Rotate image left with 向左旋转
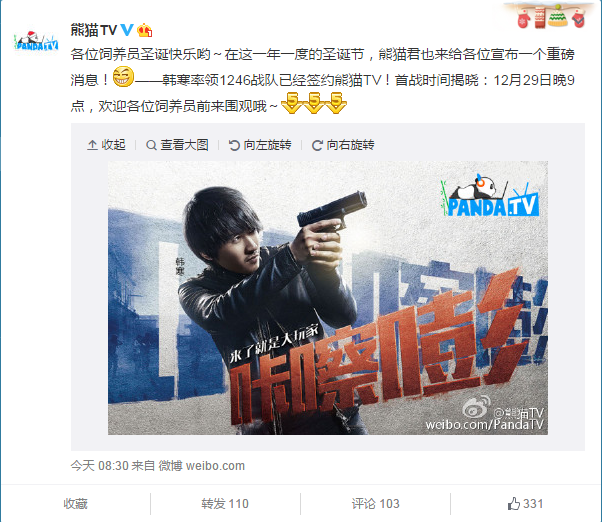The width and height of the screenshot is (602, 522). tap(260, 145)
